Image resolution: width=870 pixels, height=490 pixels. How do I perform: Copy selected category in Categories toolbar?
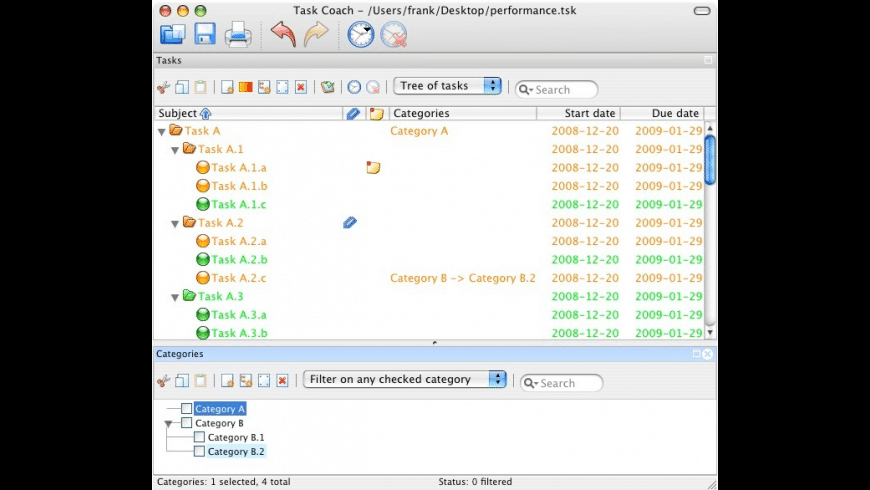click(181, 381)
